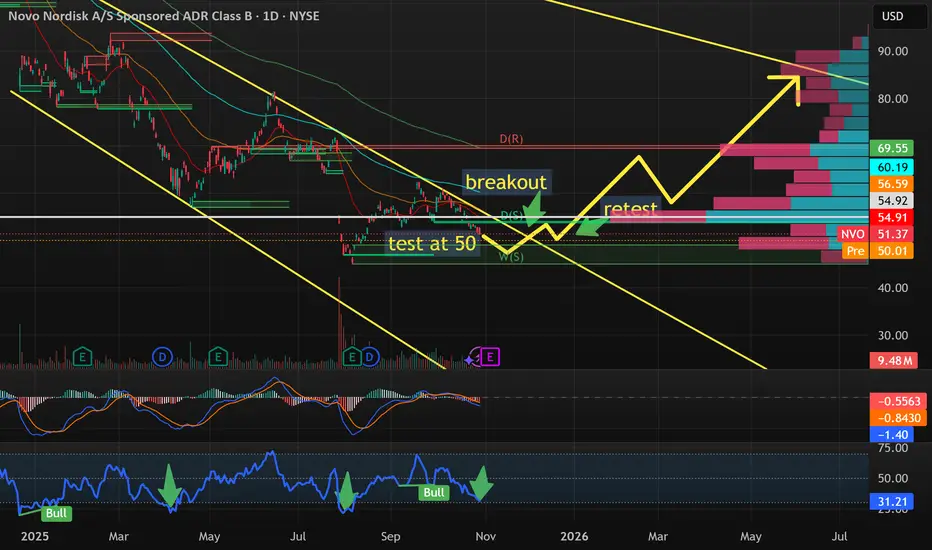
Task: Select the cyan 60.19 price label
Action: (x=892, y=167)
